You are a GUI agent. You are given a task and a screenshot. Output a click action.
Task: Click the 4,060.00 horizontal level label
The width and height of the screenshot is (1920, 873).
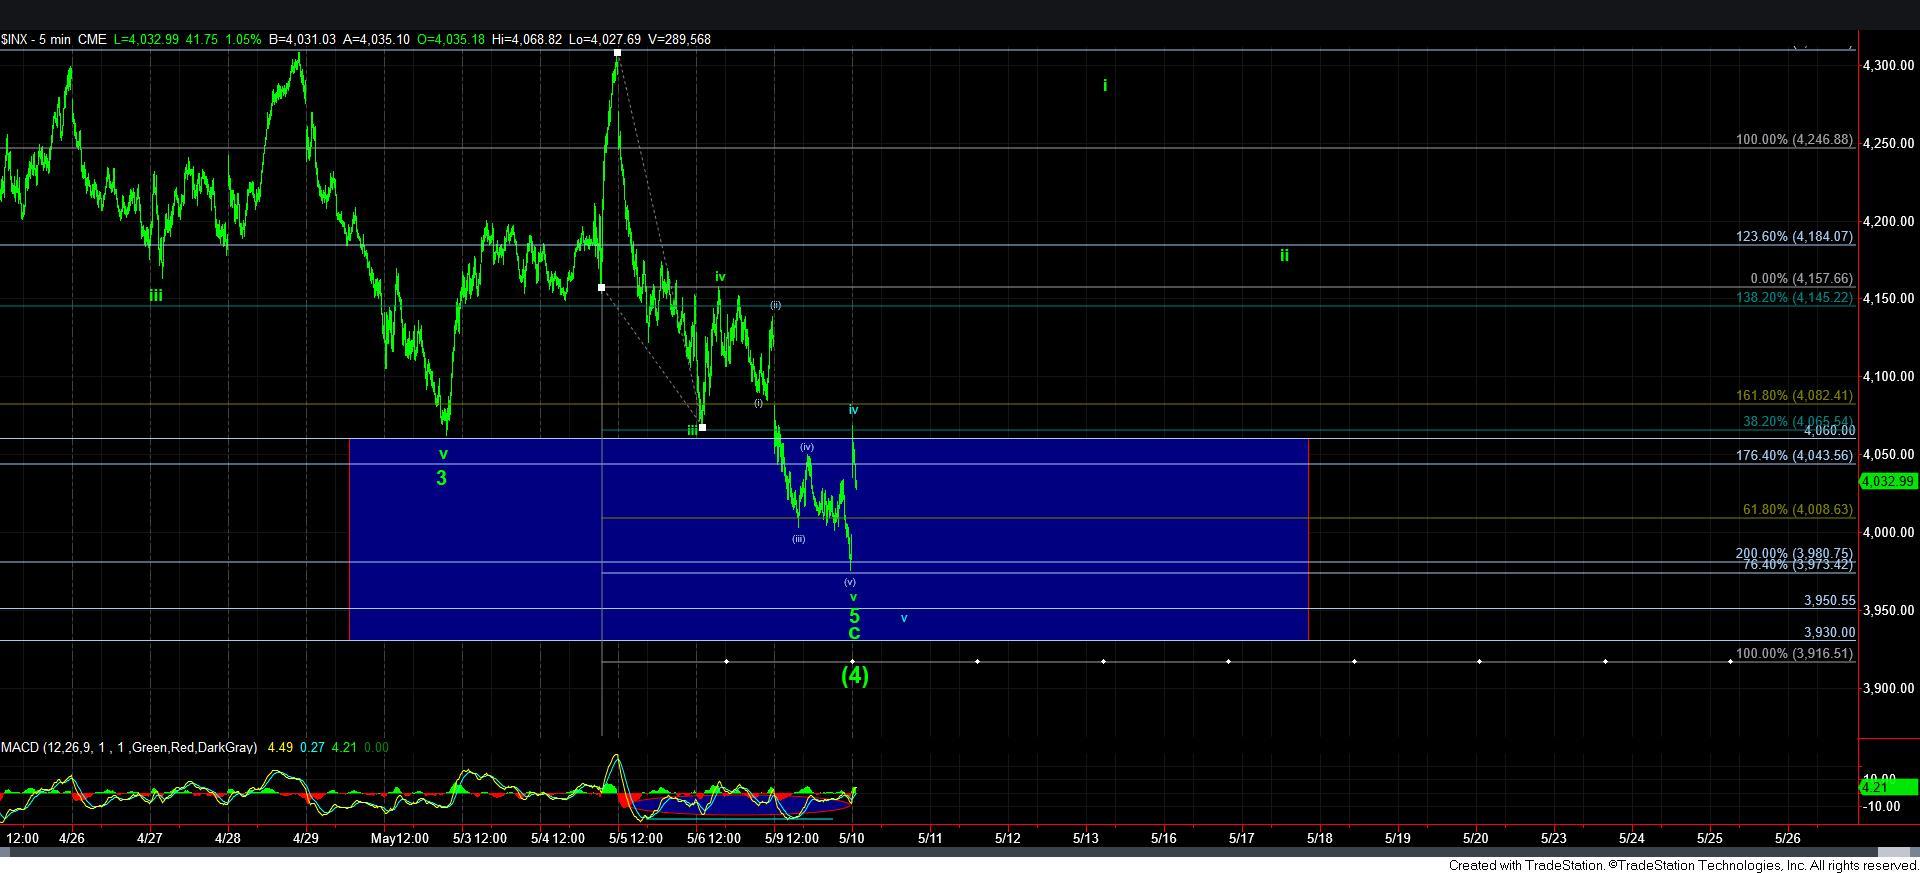(1829, 431)
